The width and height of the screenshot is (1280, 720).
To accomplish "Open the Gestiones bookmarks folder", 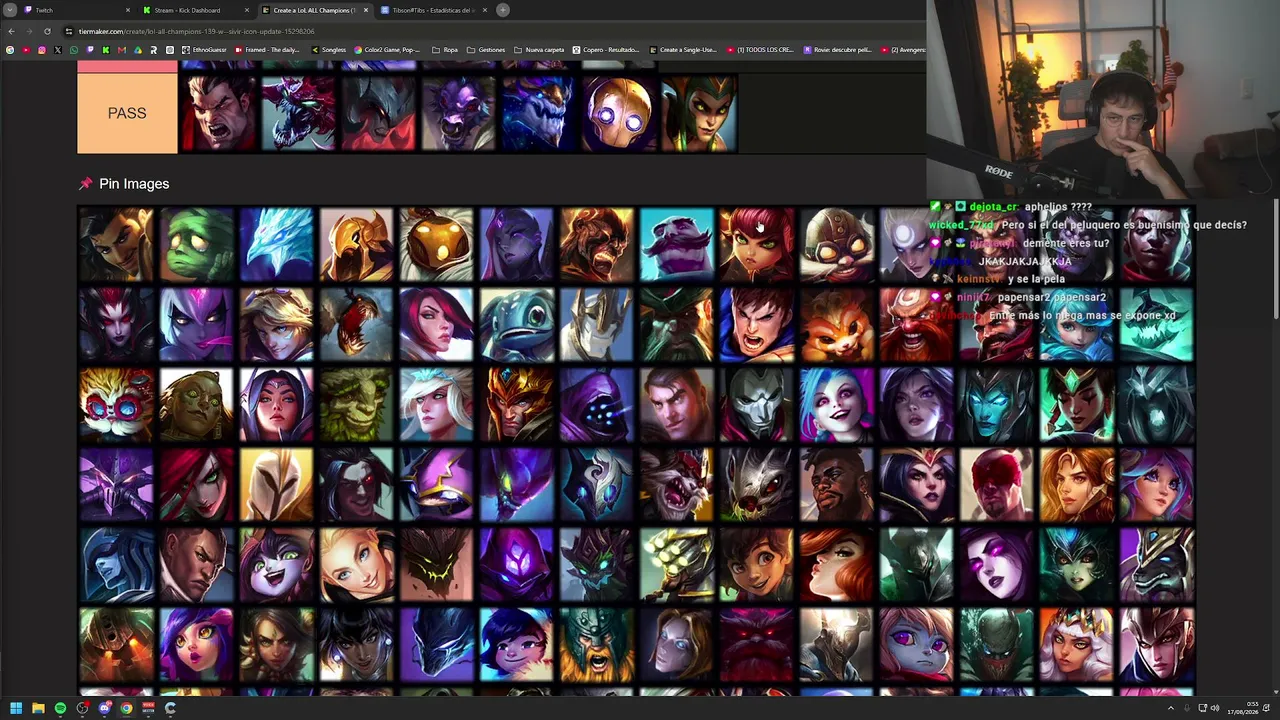I will tap(486, 50).
